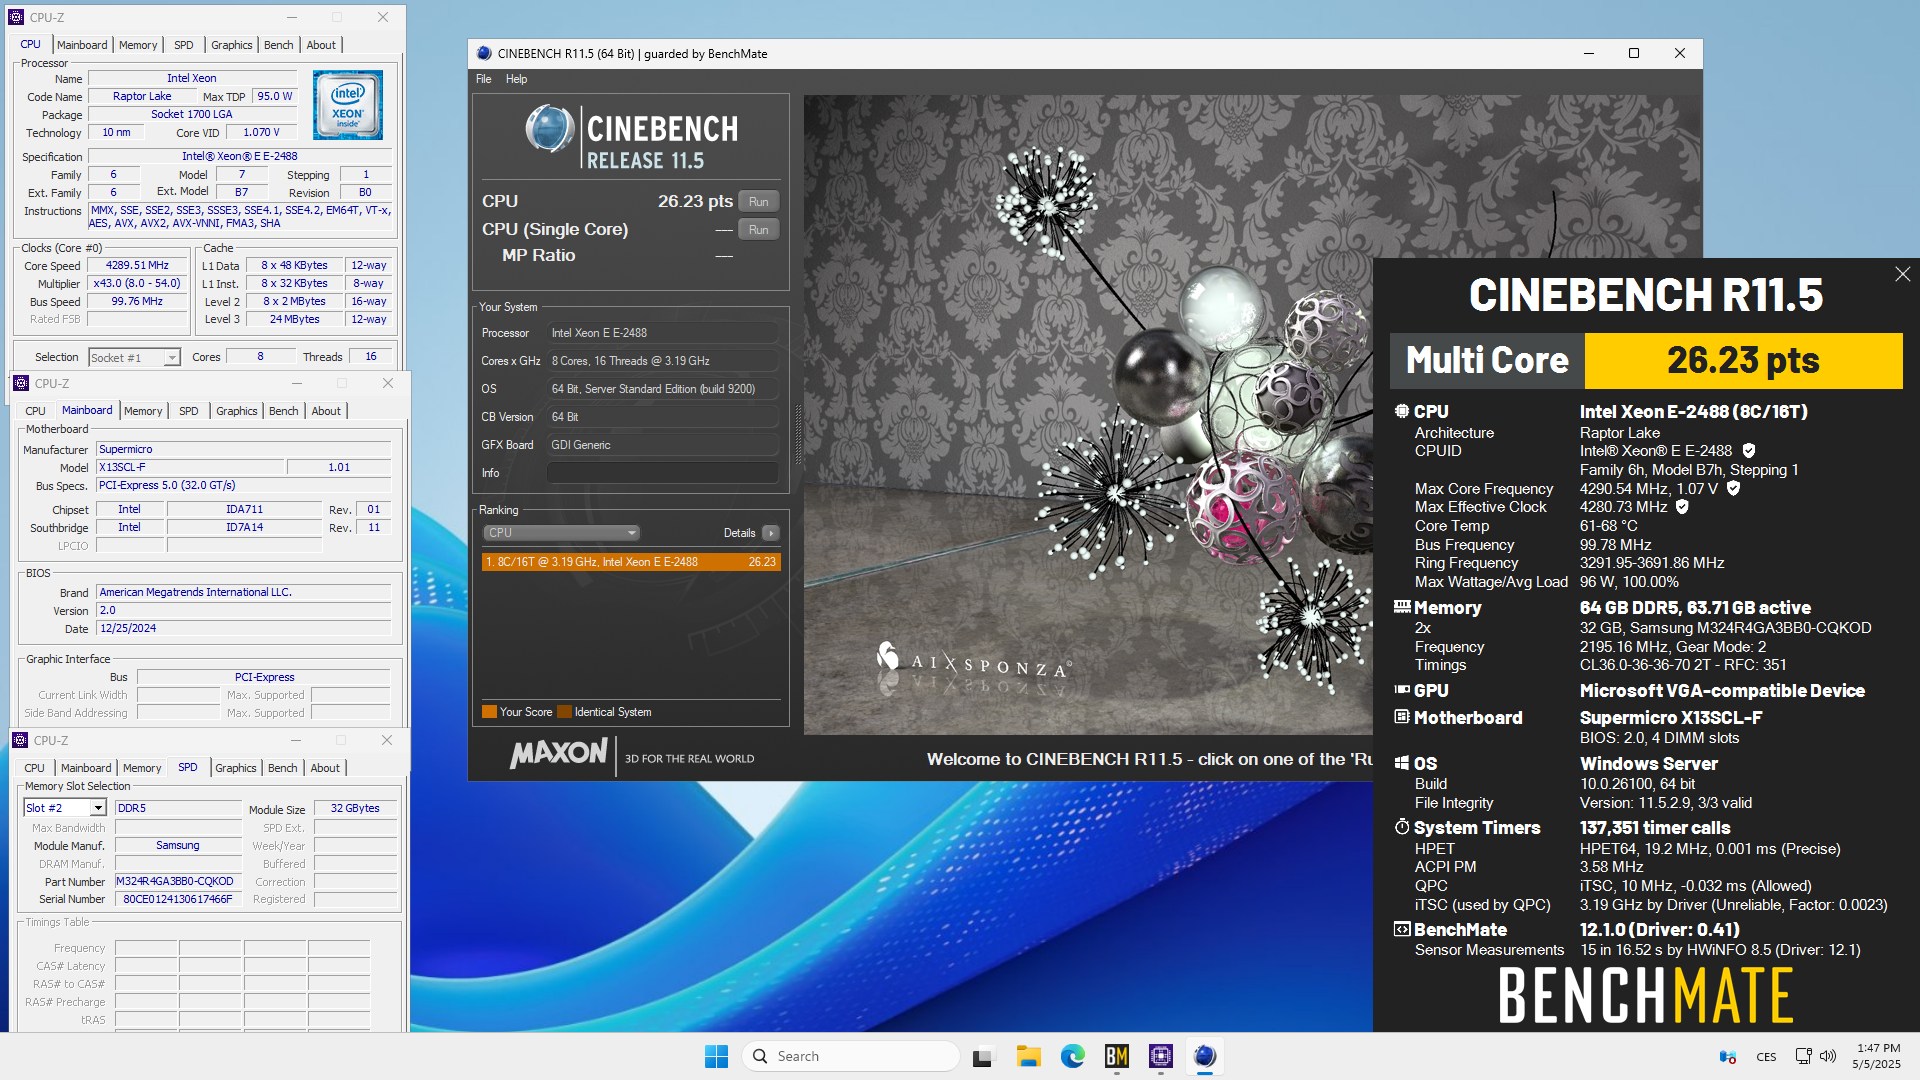Select SPD tab in top CPU-Z window

tap(183, 45)
